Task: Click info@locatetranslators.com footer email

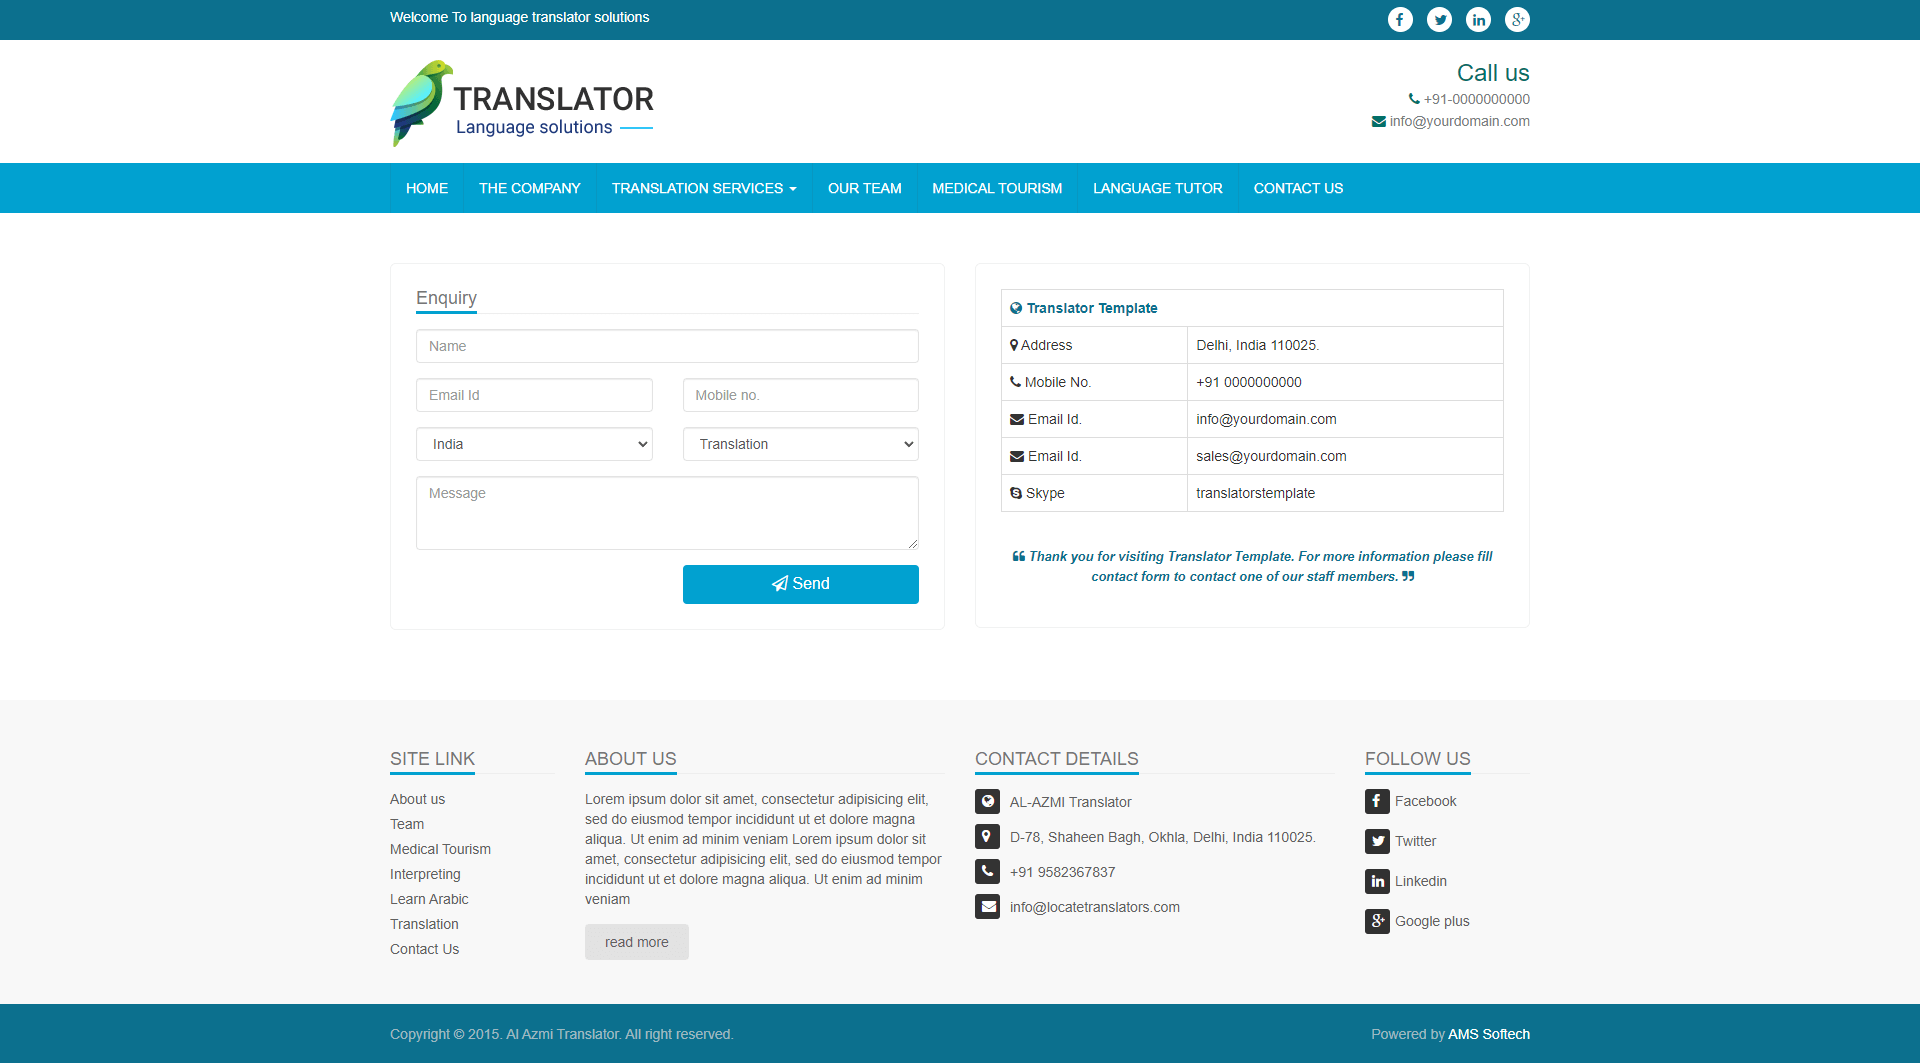Action: tap(1094, 907)
